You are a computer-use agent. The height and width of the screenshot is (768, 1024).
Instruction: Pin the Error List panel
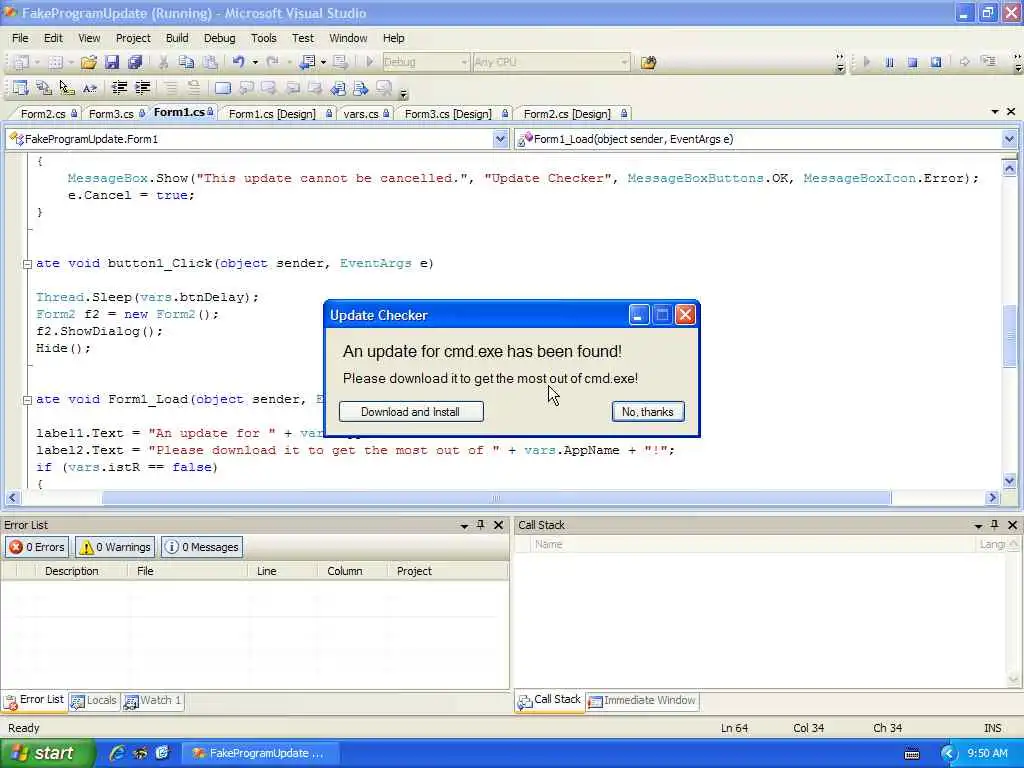coord(481,524)
